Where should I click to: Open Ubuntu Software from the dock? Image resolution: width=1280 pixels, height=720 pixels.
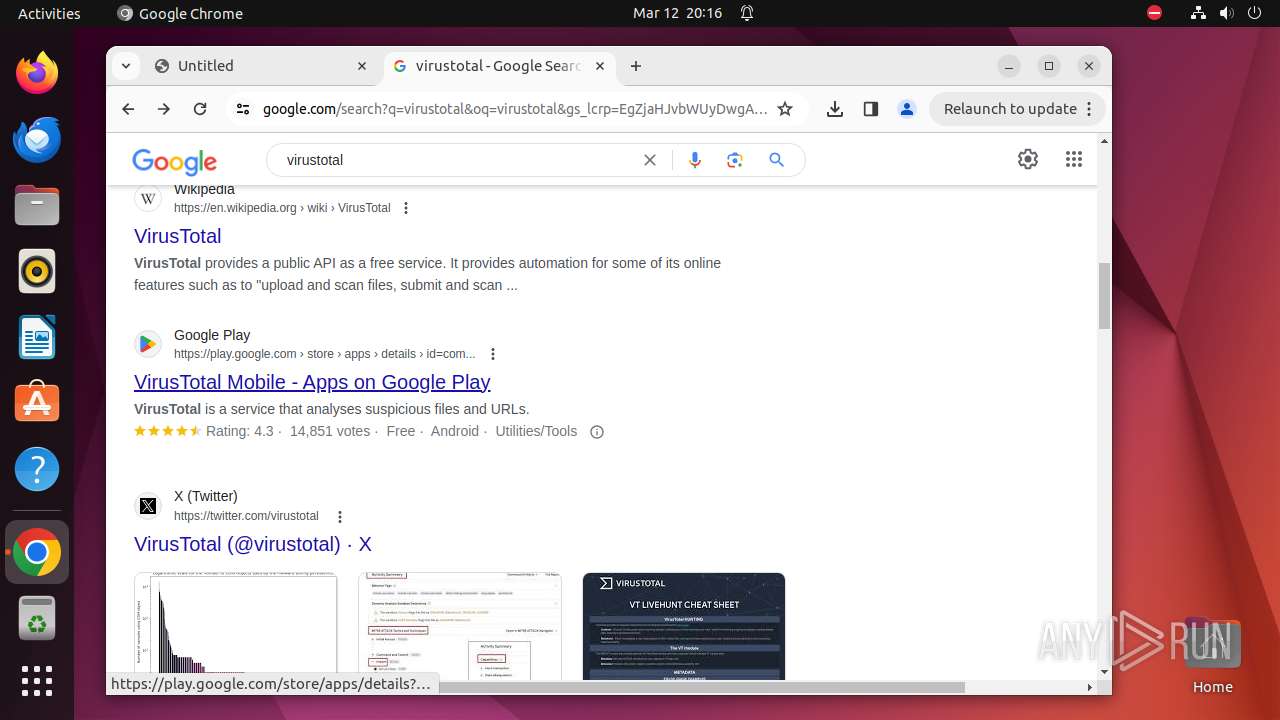[37, 403]
